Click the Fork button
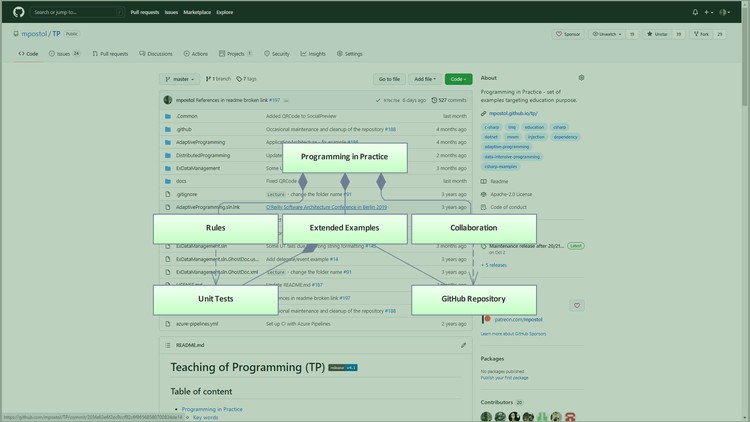 coord(701,34)
